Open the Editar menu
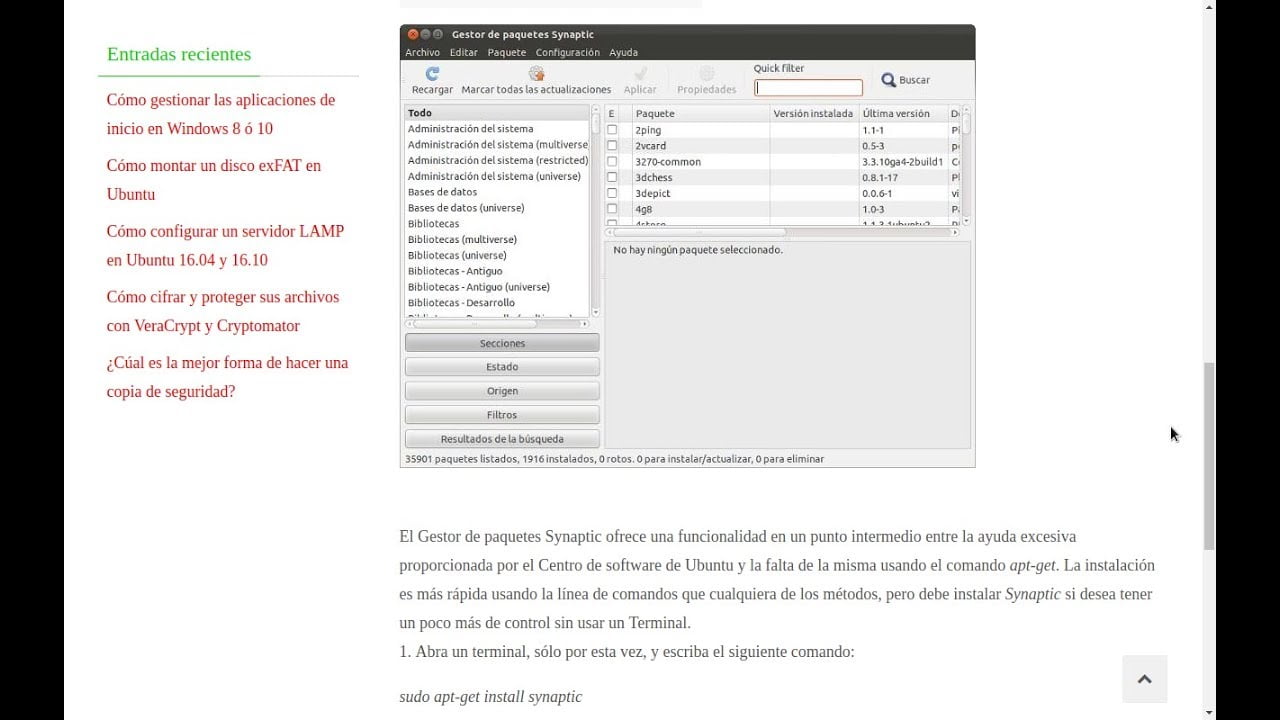 (463, 52)
